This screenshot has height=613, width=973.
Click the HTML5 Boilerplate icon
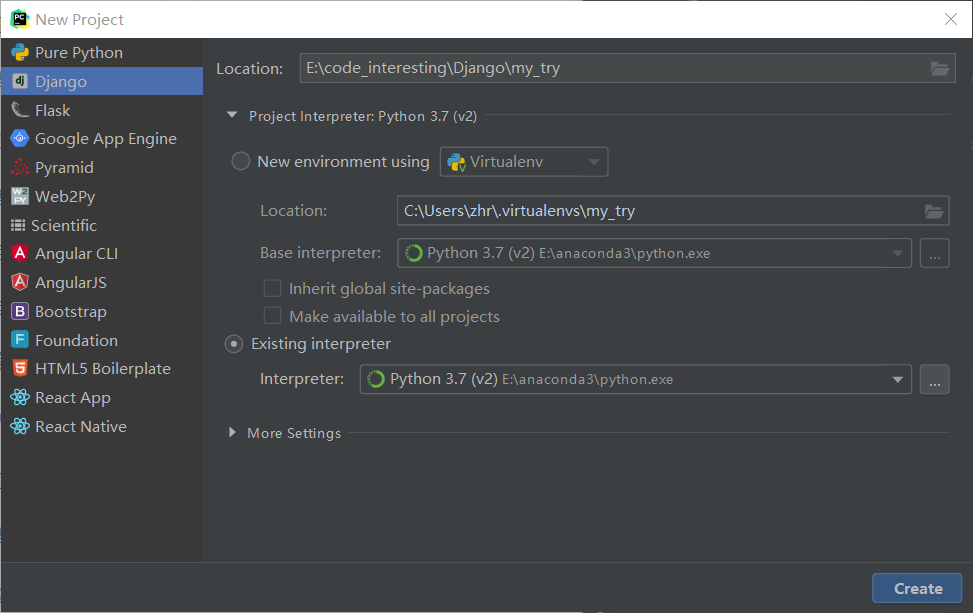click(x=20, y=369)
